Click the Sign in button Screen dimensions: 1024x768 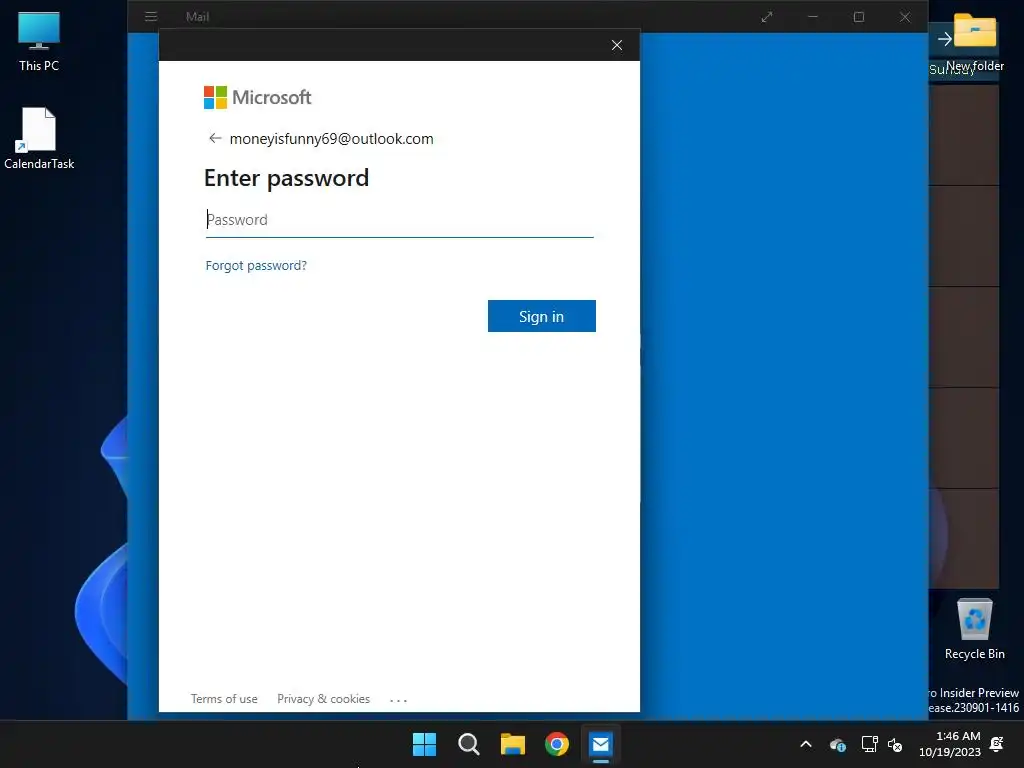tap(541, 316)
